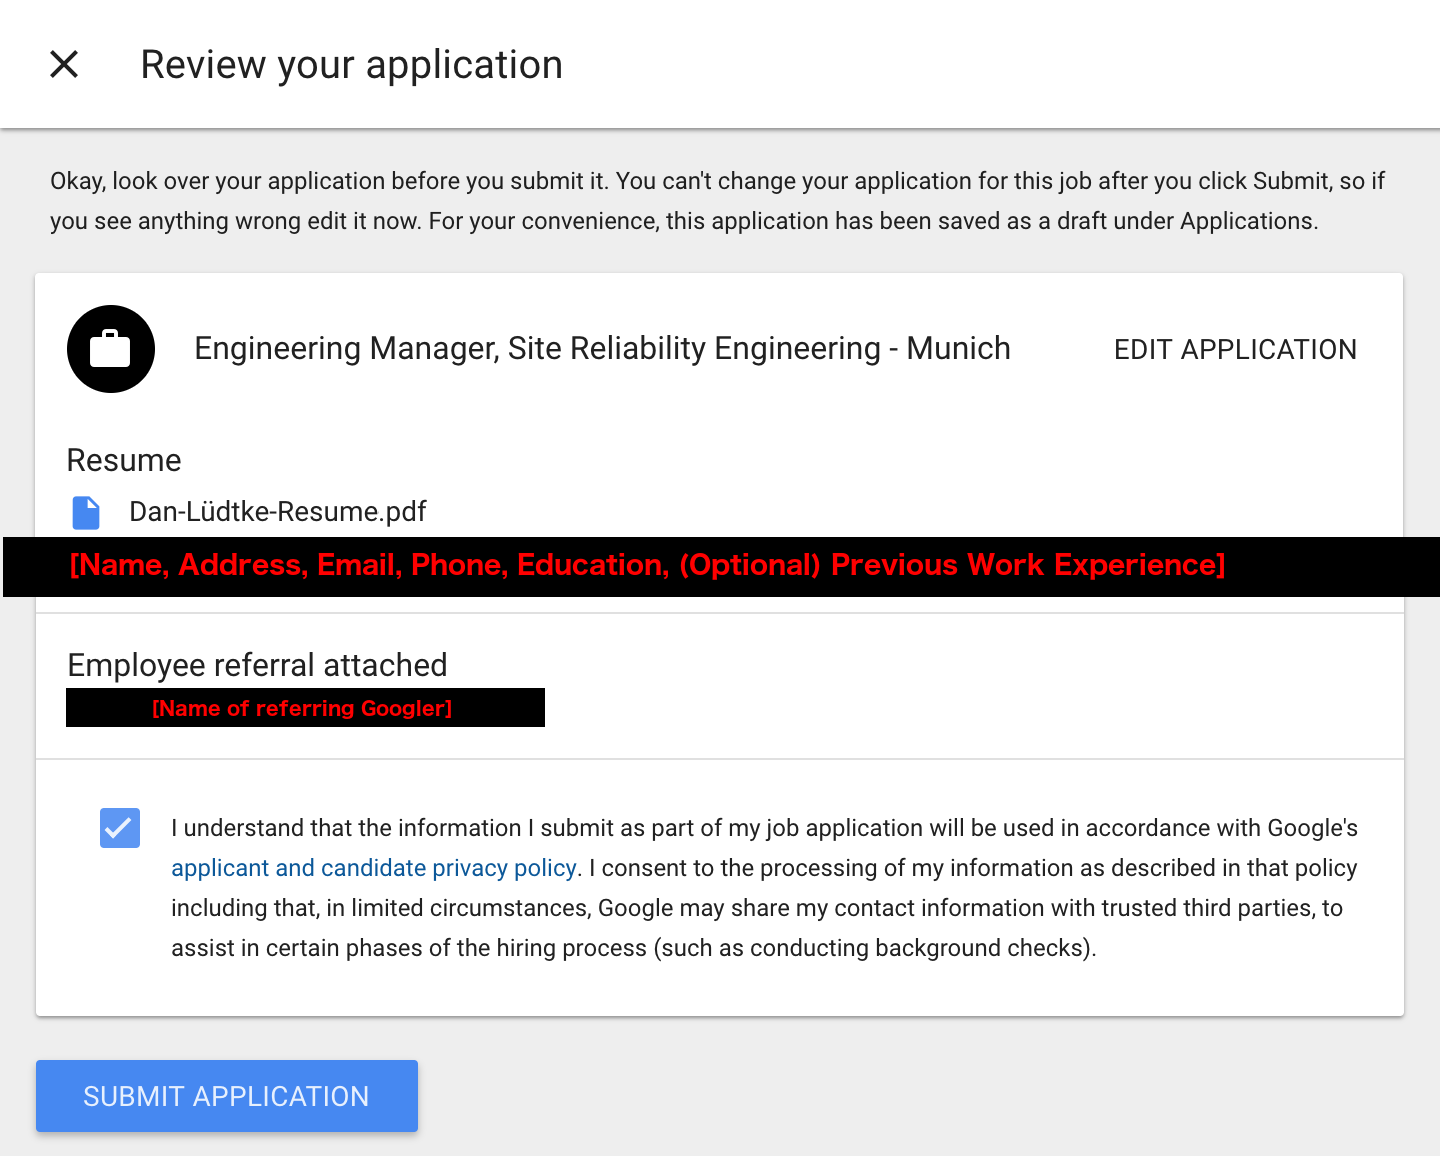Close the Review your application dialog
The image size is (1440, 1156).
point(64,65)
